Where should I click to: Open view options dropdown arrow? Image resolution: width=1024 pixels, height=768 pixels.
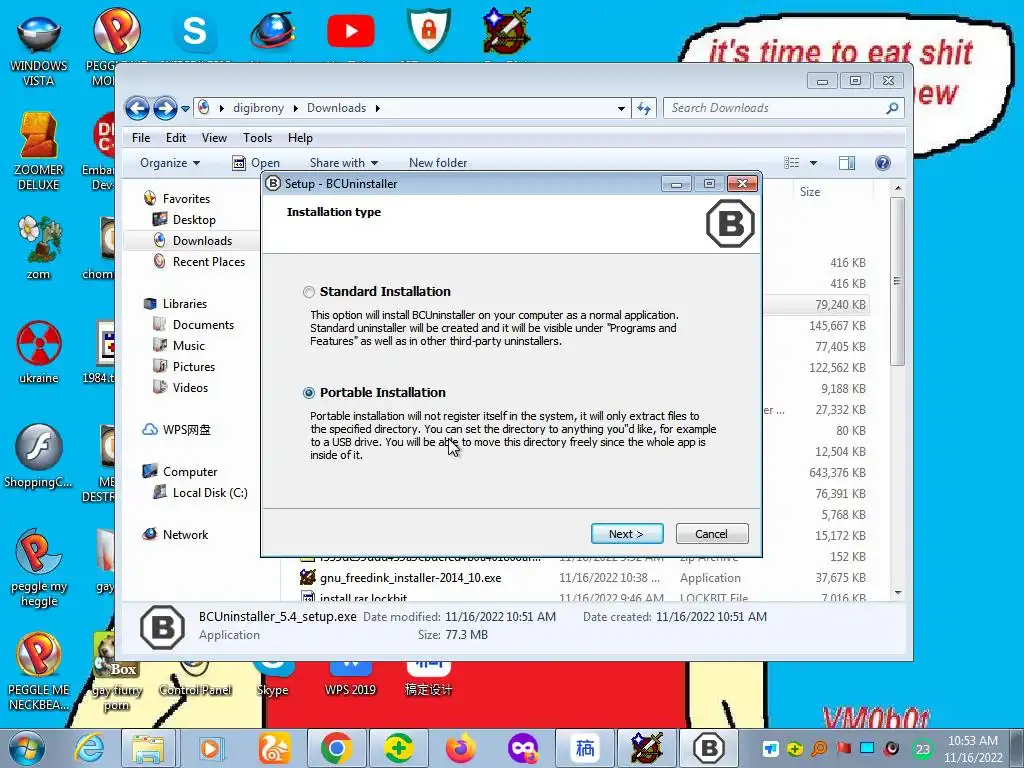(813, 163)
